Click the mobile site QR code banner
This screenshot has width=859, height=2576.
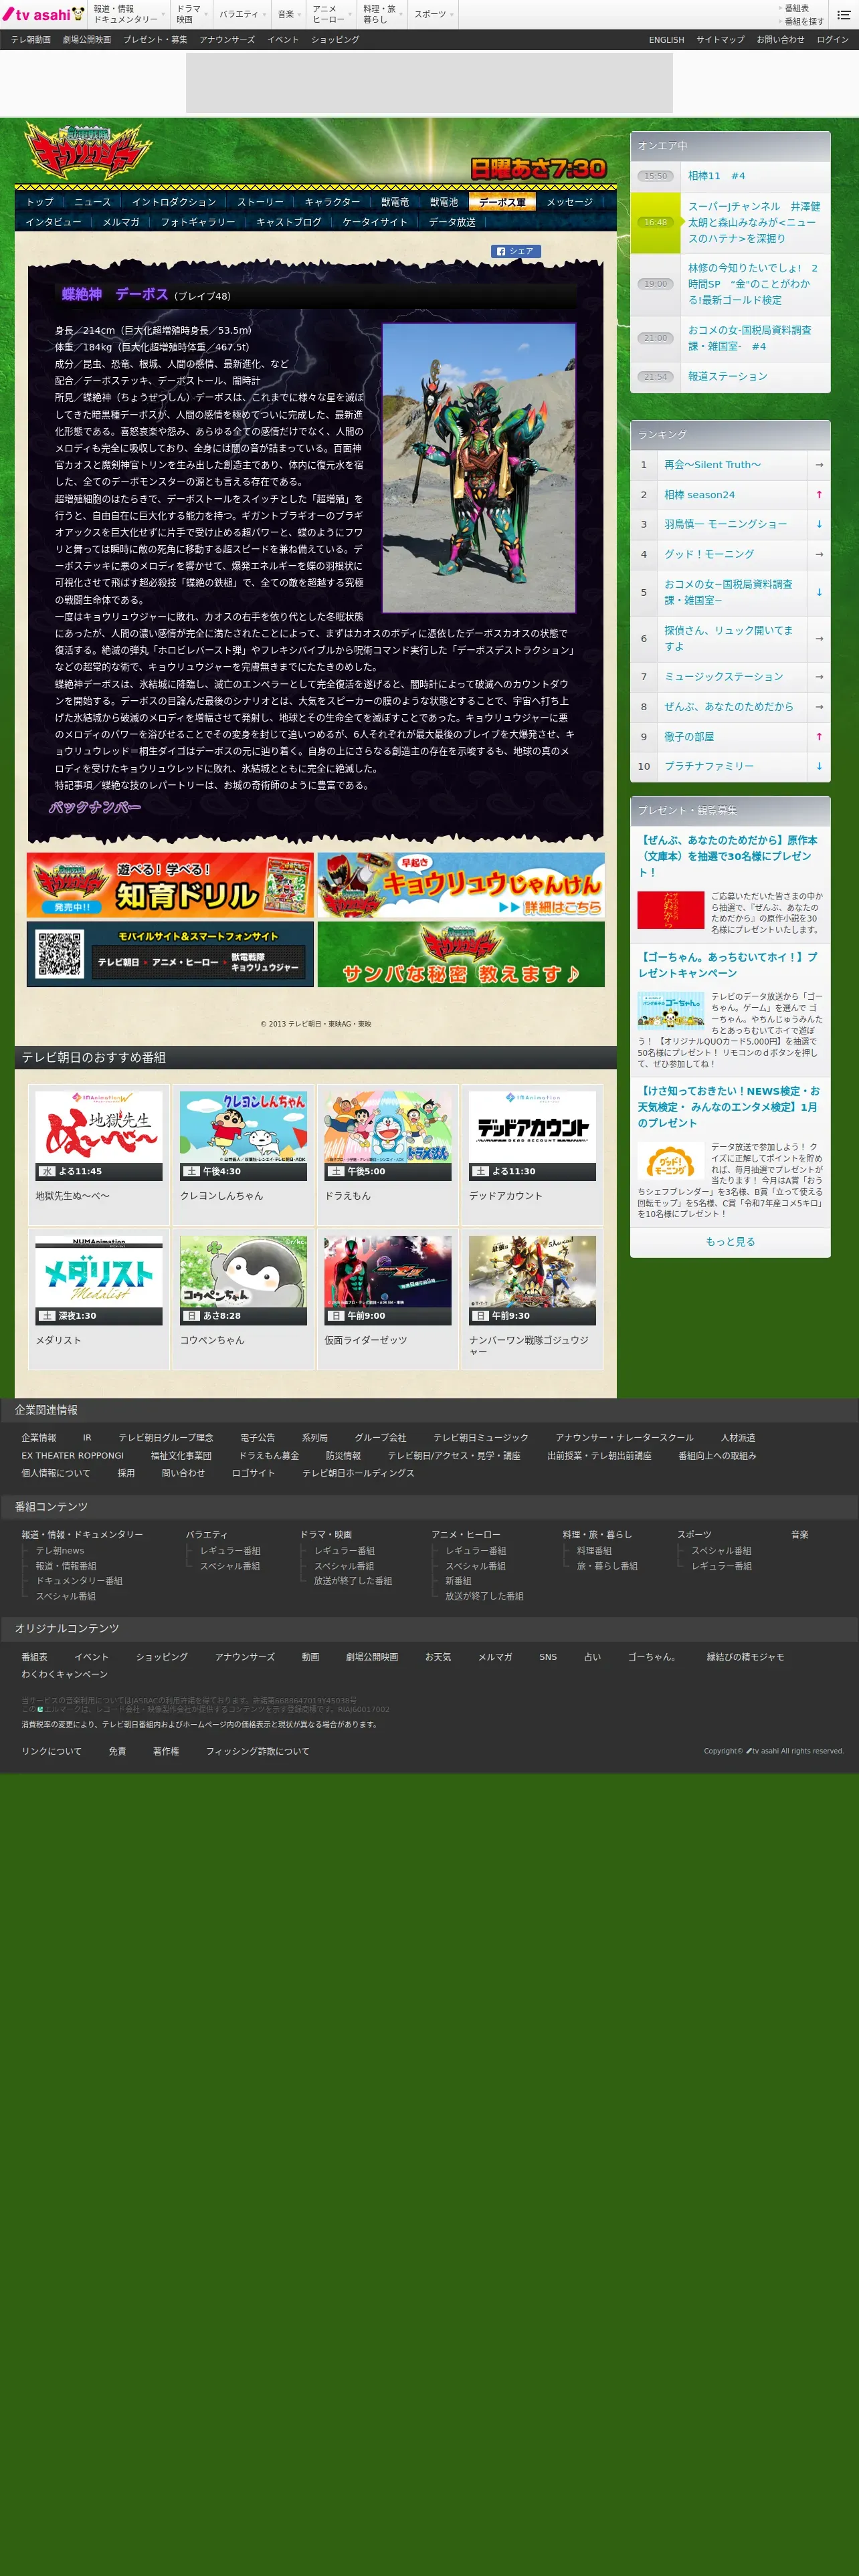[x=170, y=954]
